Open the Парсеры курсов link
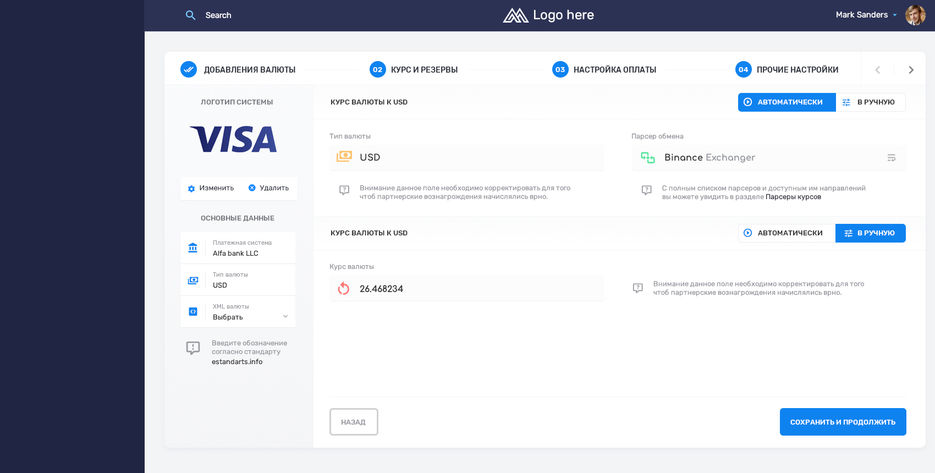The width and height of the screenshot is (935, 473). pyautogui.click(x=793, y=197)
